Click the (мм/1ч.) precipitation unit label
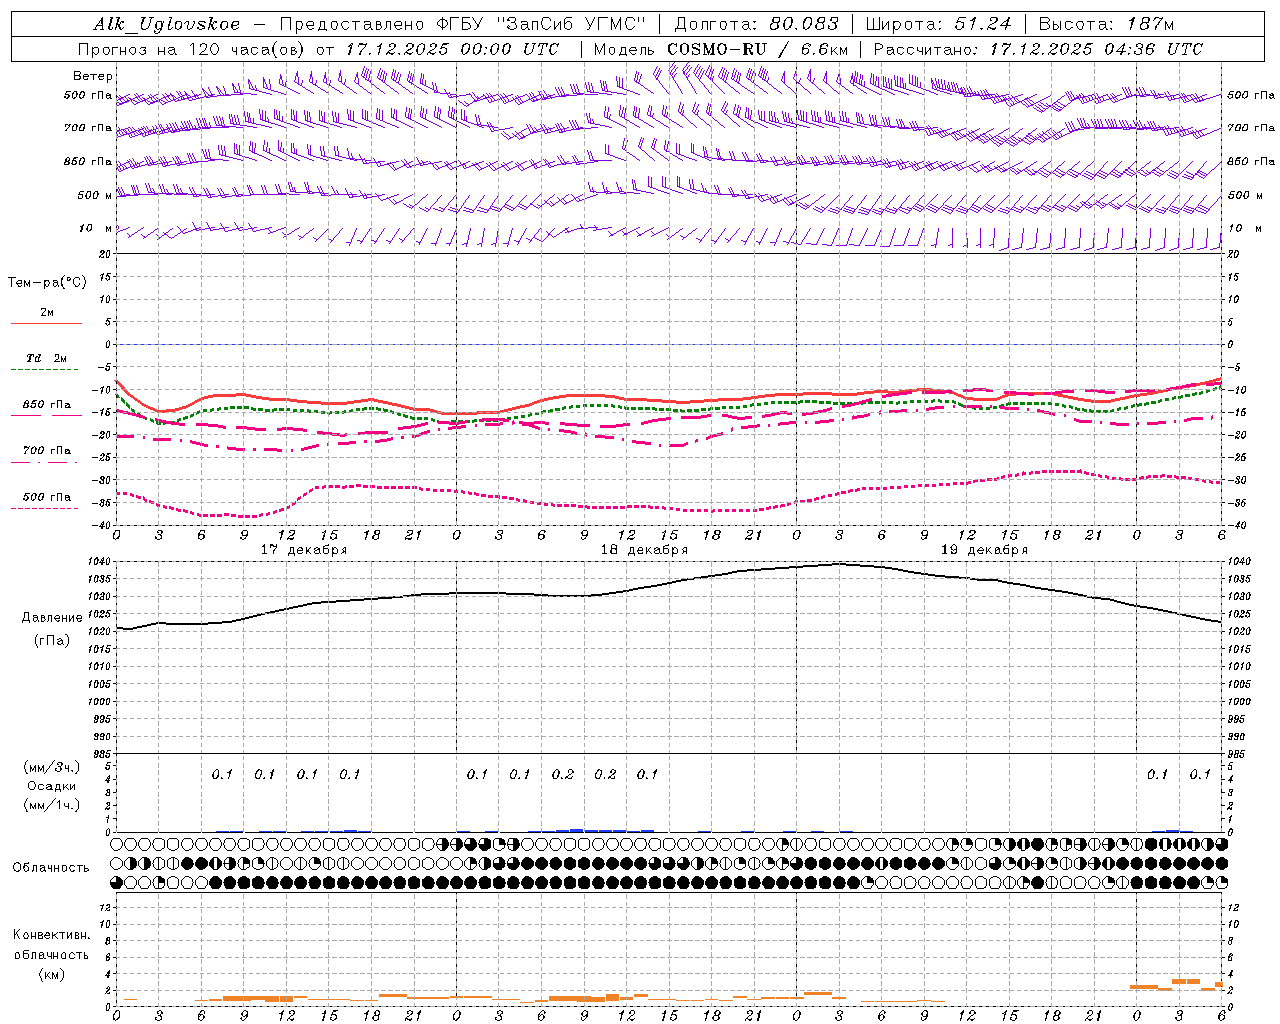This screenshot has width=1280, height=1024. click(x=52, y=805)
